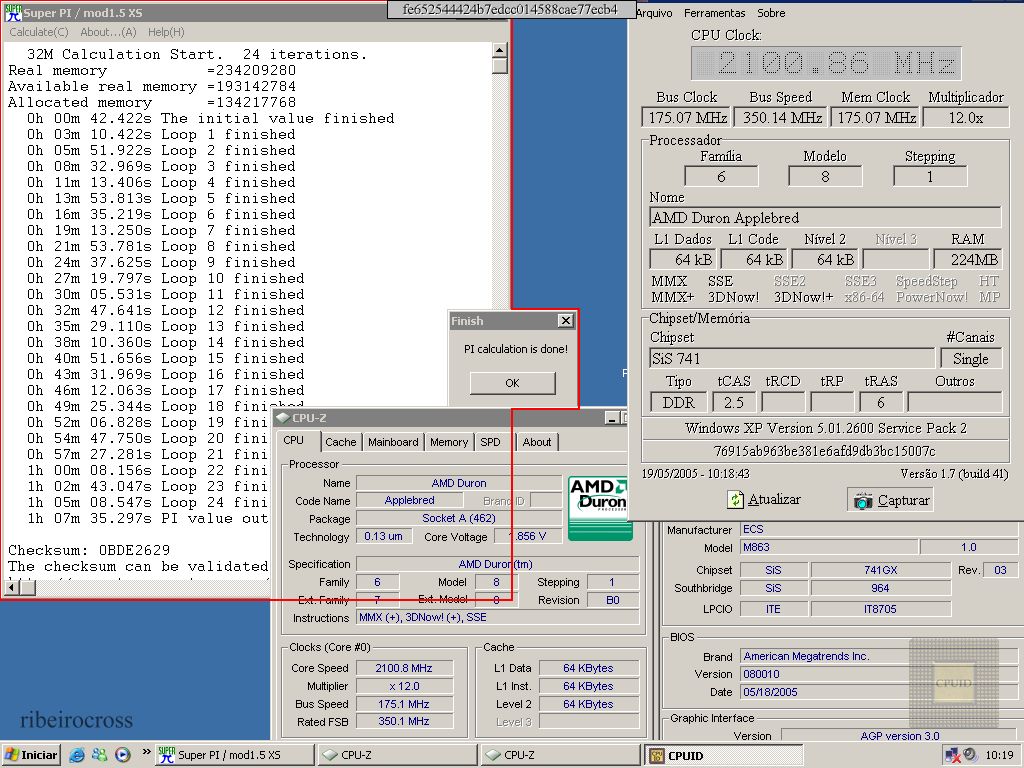Click the network tray icon with red X
Image resolution: width=1024 pixels, height=768 pixels.
click(952, 755)
